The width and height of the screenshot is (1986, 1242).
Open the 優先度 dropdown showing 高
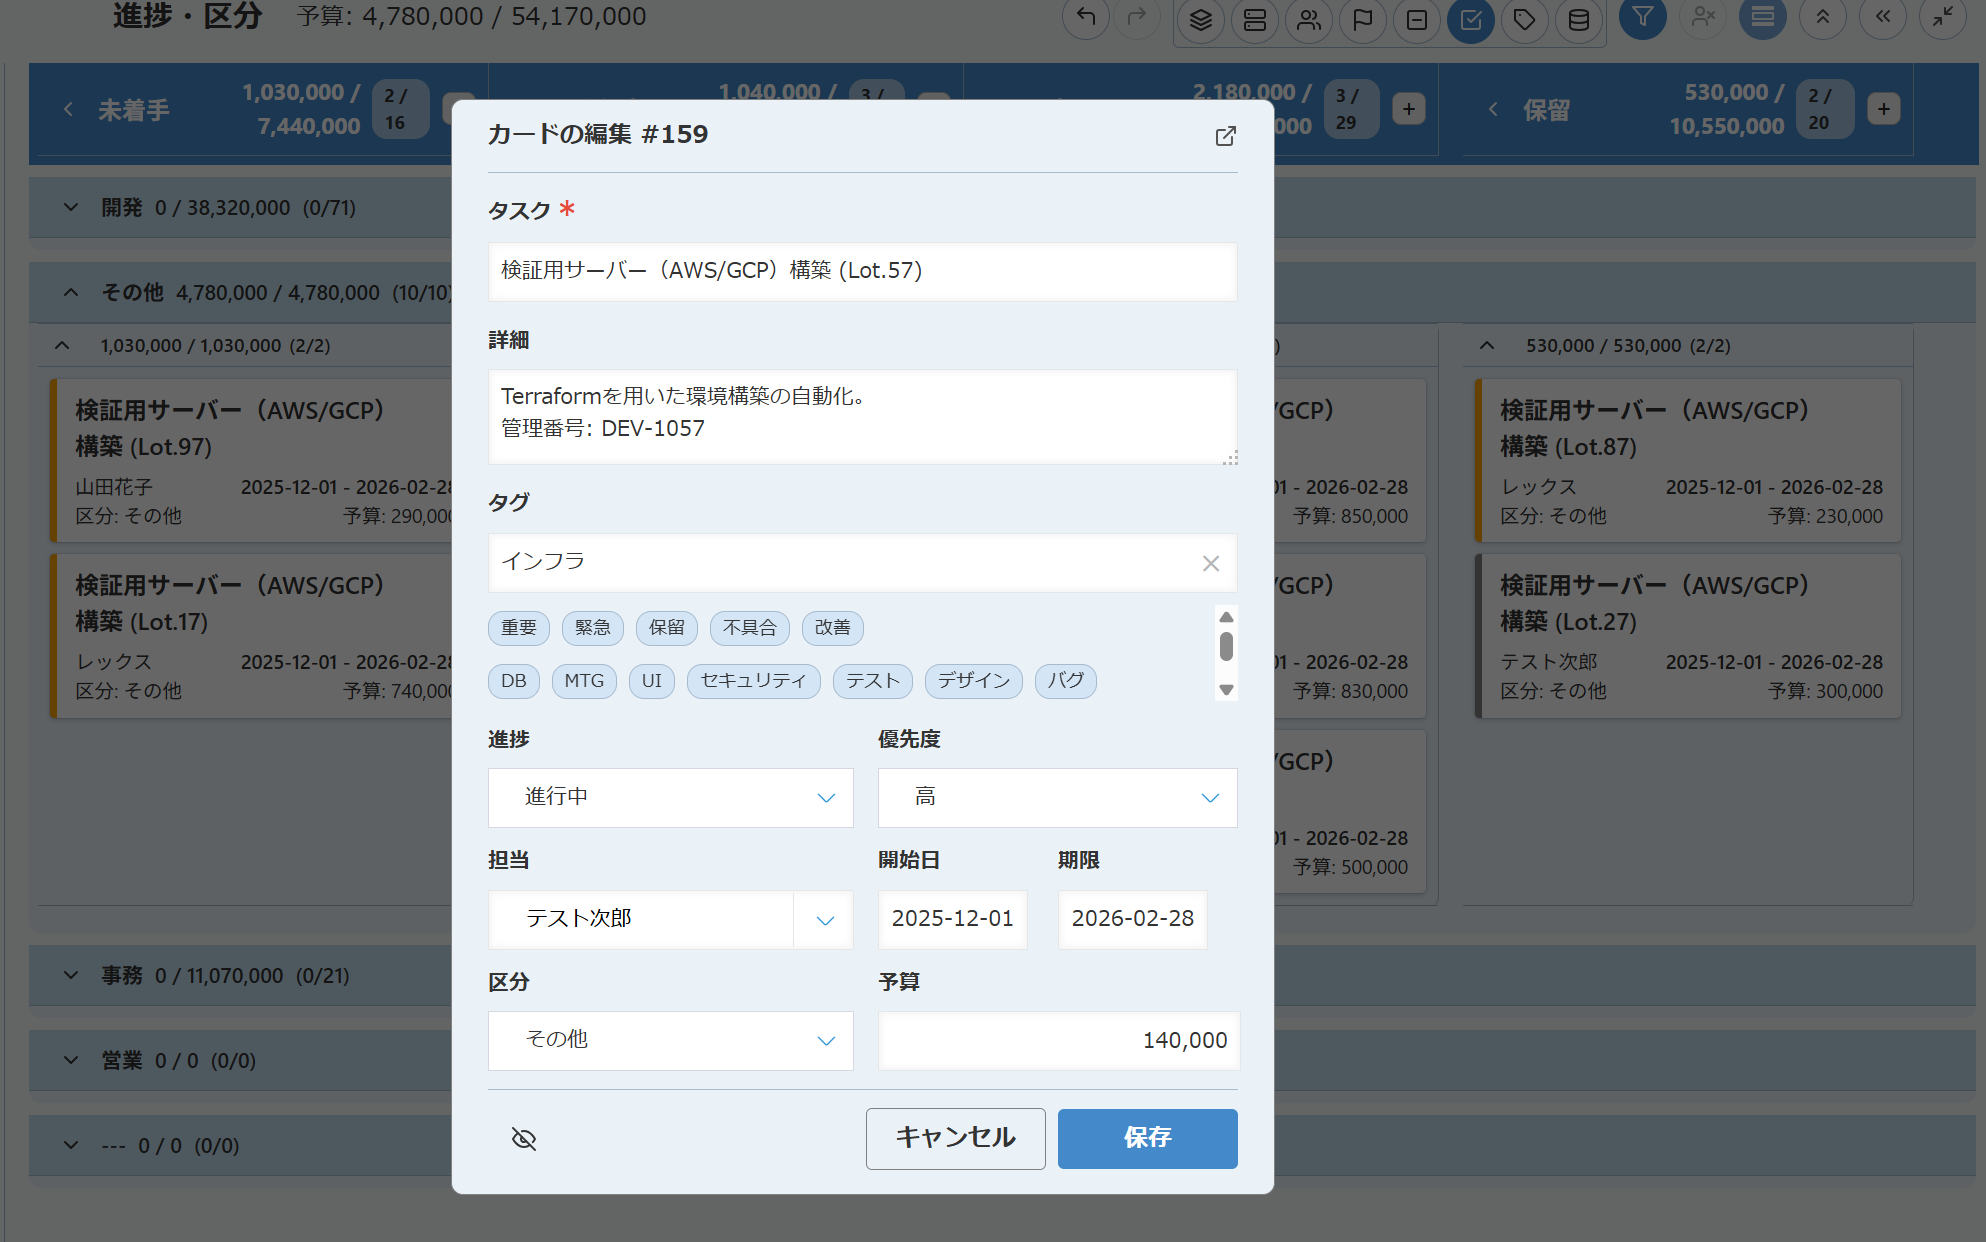(1057, 797)
